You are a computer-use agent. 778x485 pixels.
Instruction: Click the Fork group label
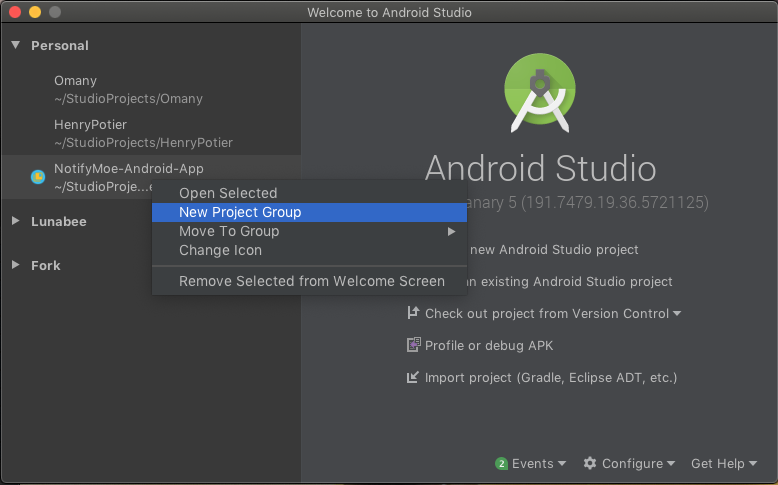(x=46, y=266)
